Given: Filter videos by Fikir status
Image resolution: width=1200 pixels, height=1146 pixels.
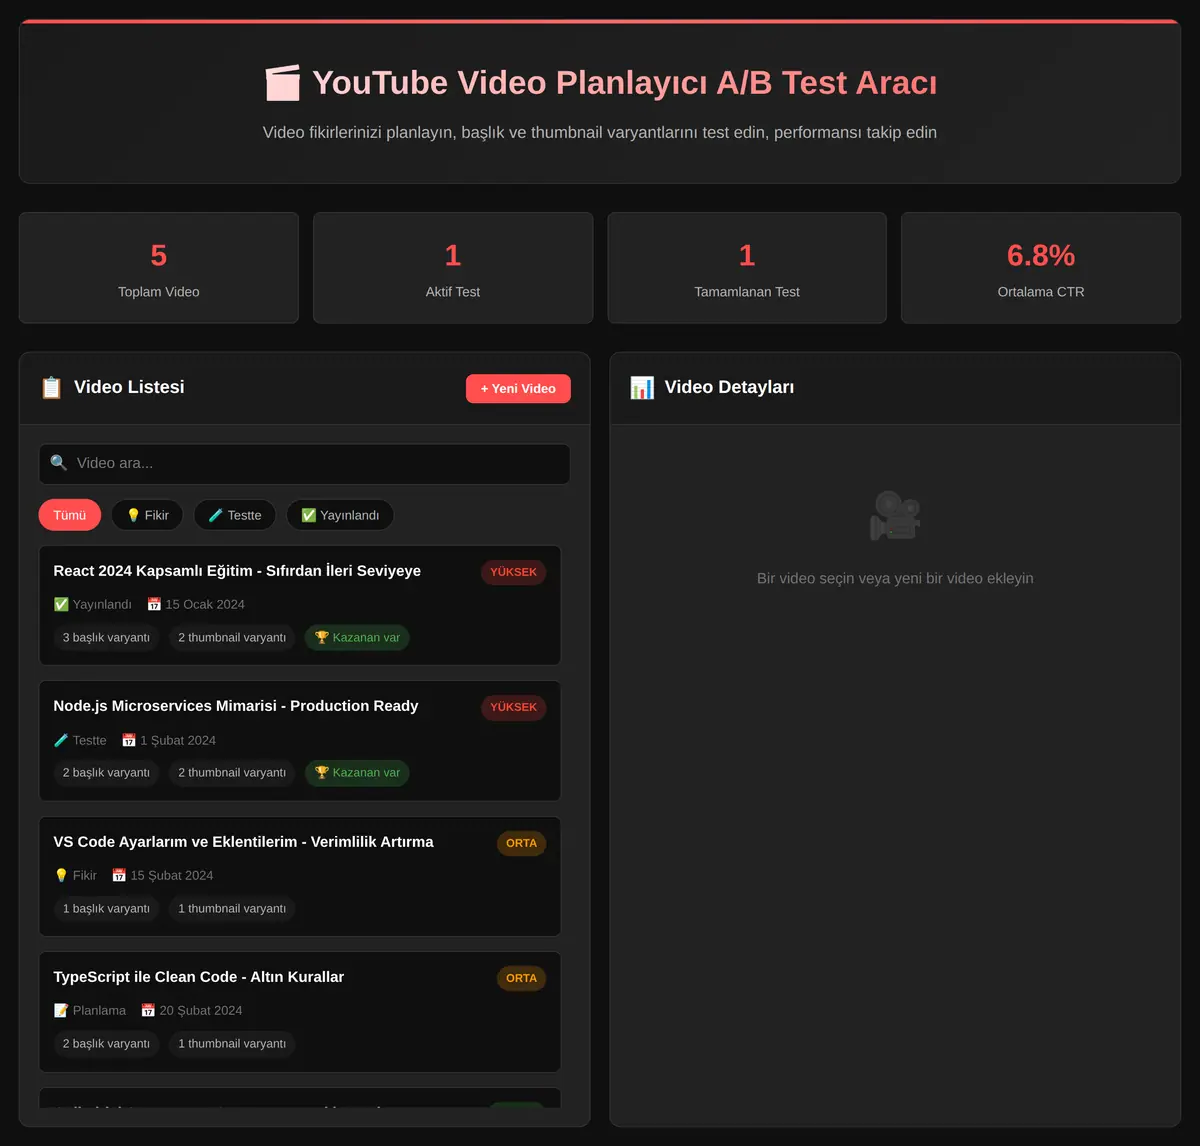Looking at the screenshot, I should tap(147, 515).
